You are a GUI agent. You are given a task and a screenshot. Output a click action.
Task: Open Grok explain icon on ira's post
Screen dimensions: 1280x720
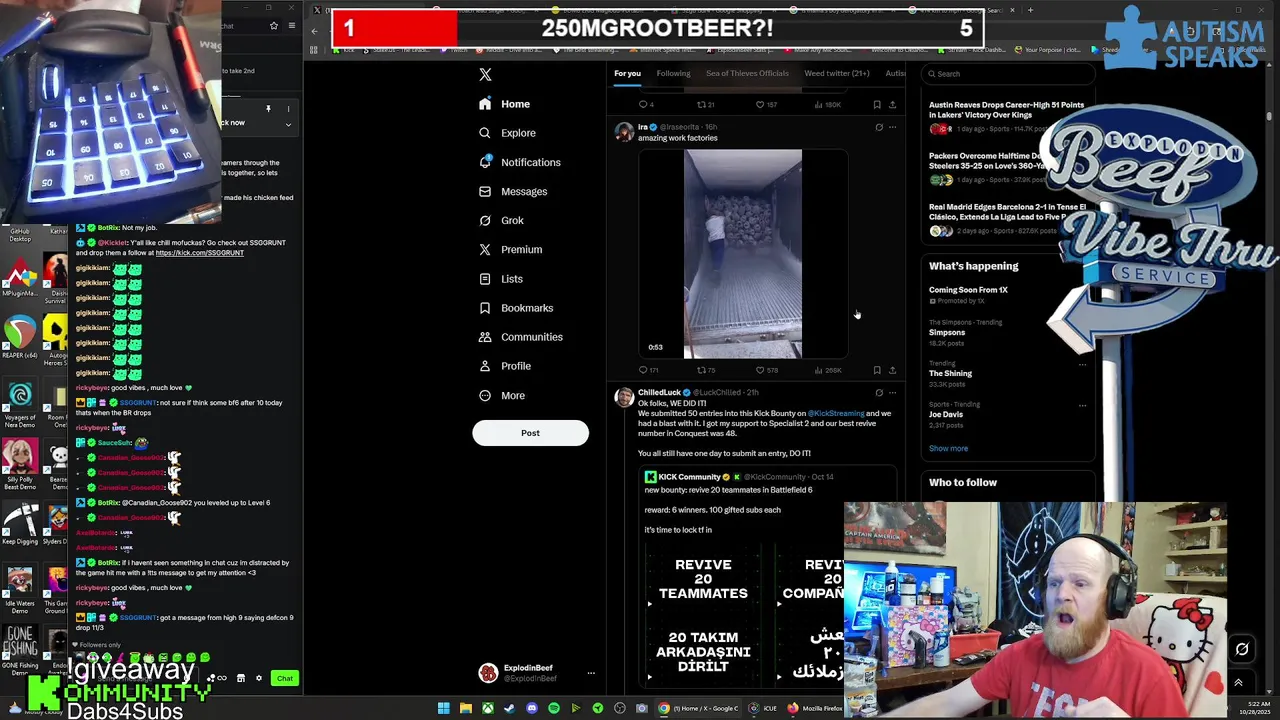click(879, 127)
